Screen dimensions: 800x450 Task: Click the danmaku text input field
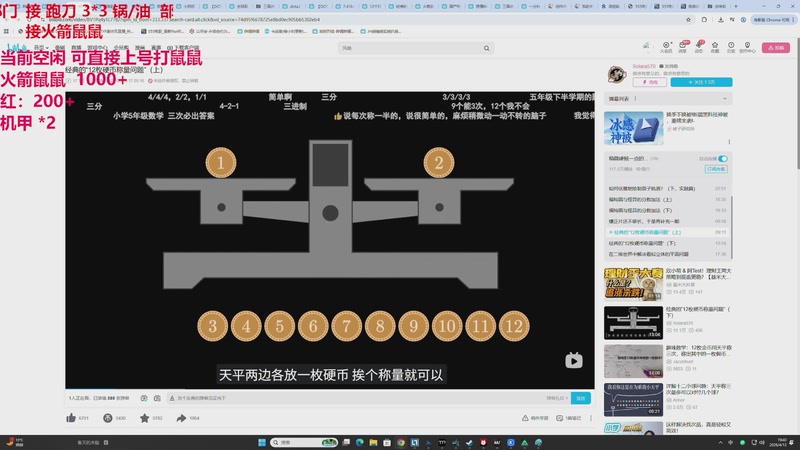point(357,398)
